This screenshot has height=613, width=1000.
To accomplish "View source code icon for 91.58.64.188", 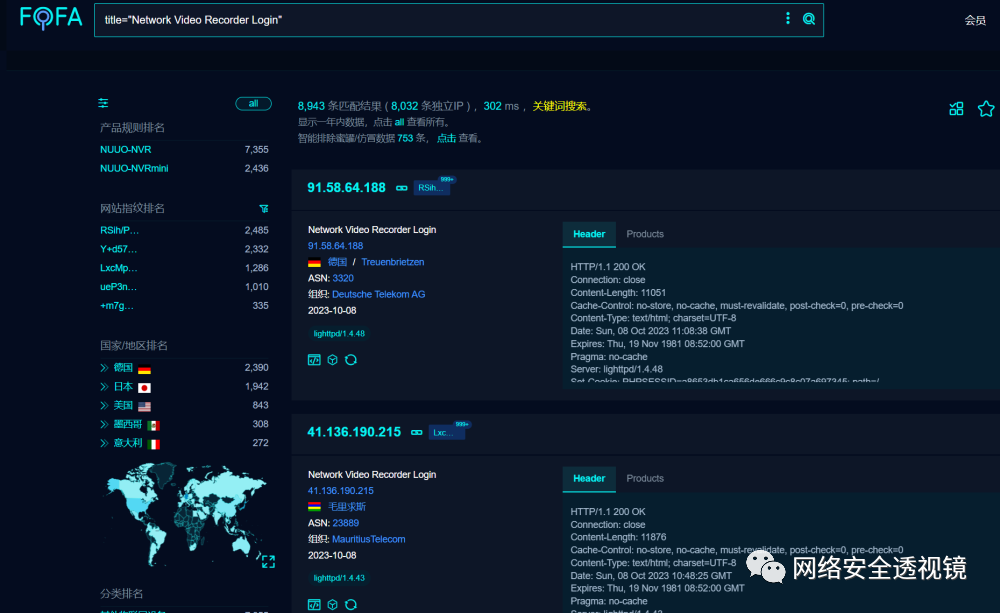I will coord(314,360).
